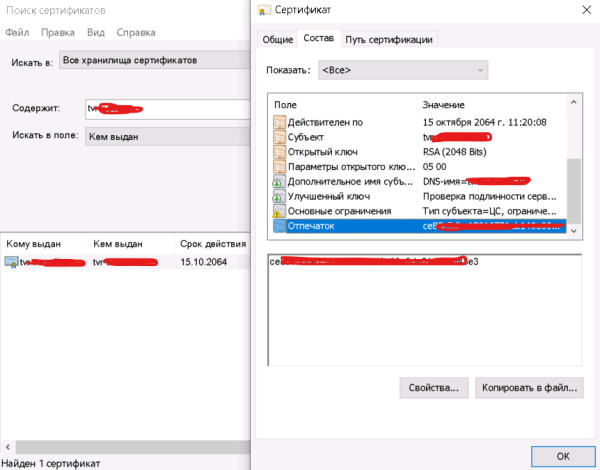
Task: Select the Основные ограничения row
Action: click(x=419, y=211)
